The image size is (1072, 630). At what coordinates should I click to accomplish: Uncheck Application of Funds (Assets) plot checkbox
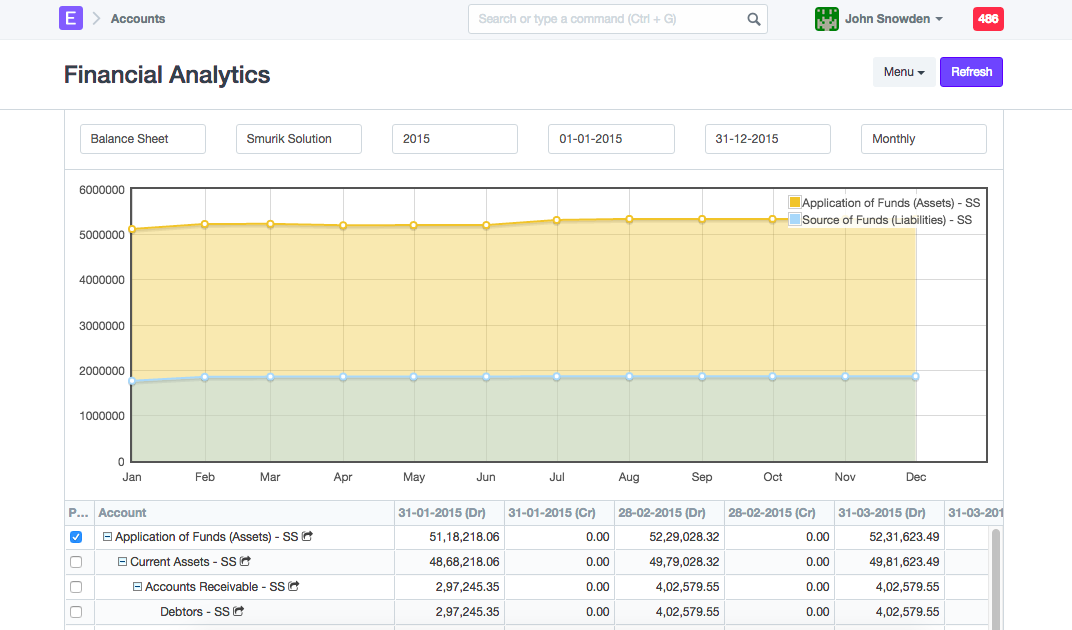pos(76,537)
